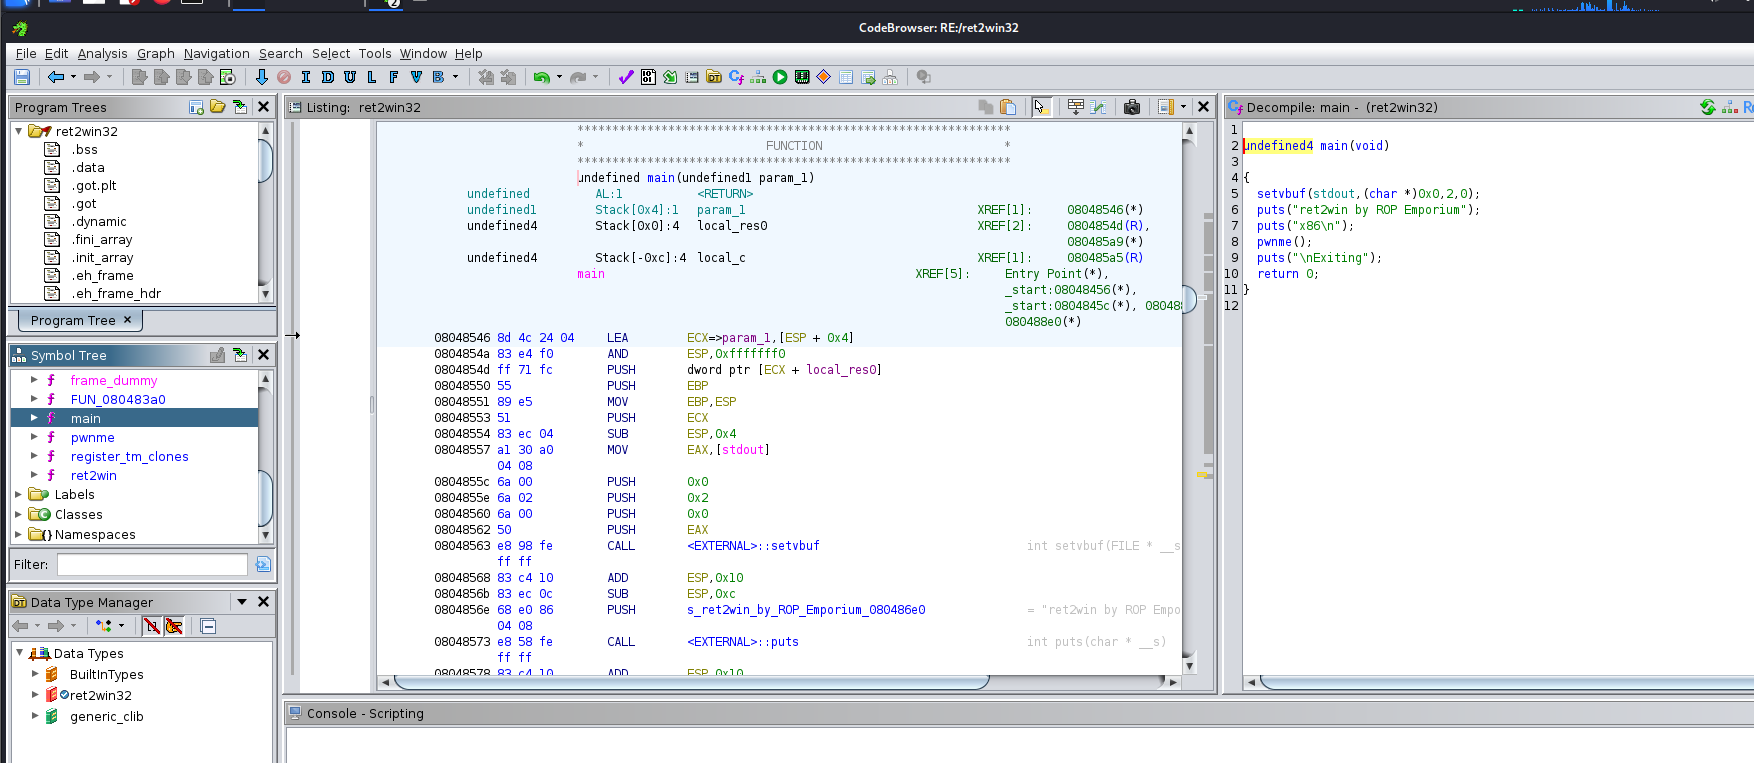This screenshot has height=763, width=1754.
Task: Select .got.plt section in Program Trees
Action: point(93,185)
